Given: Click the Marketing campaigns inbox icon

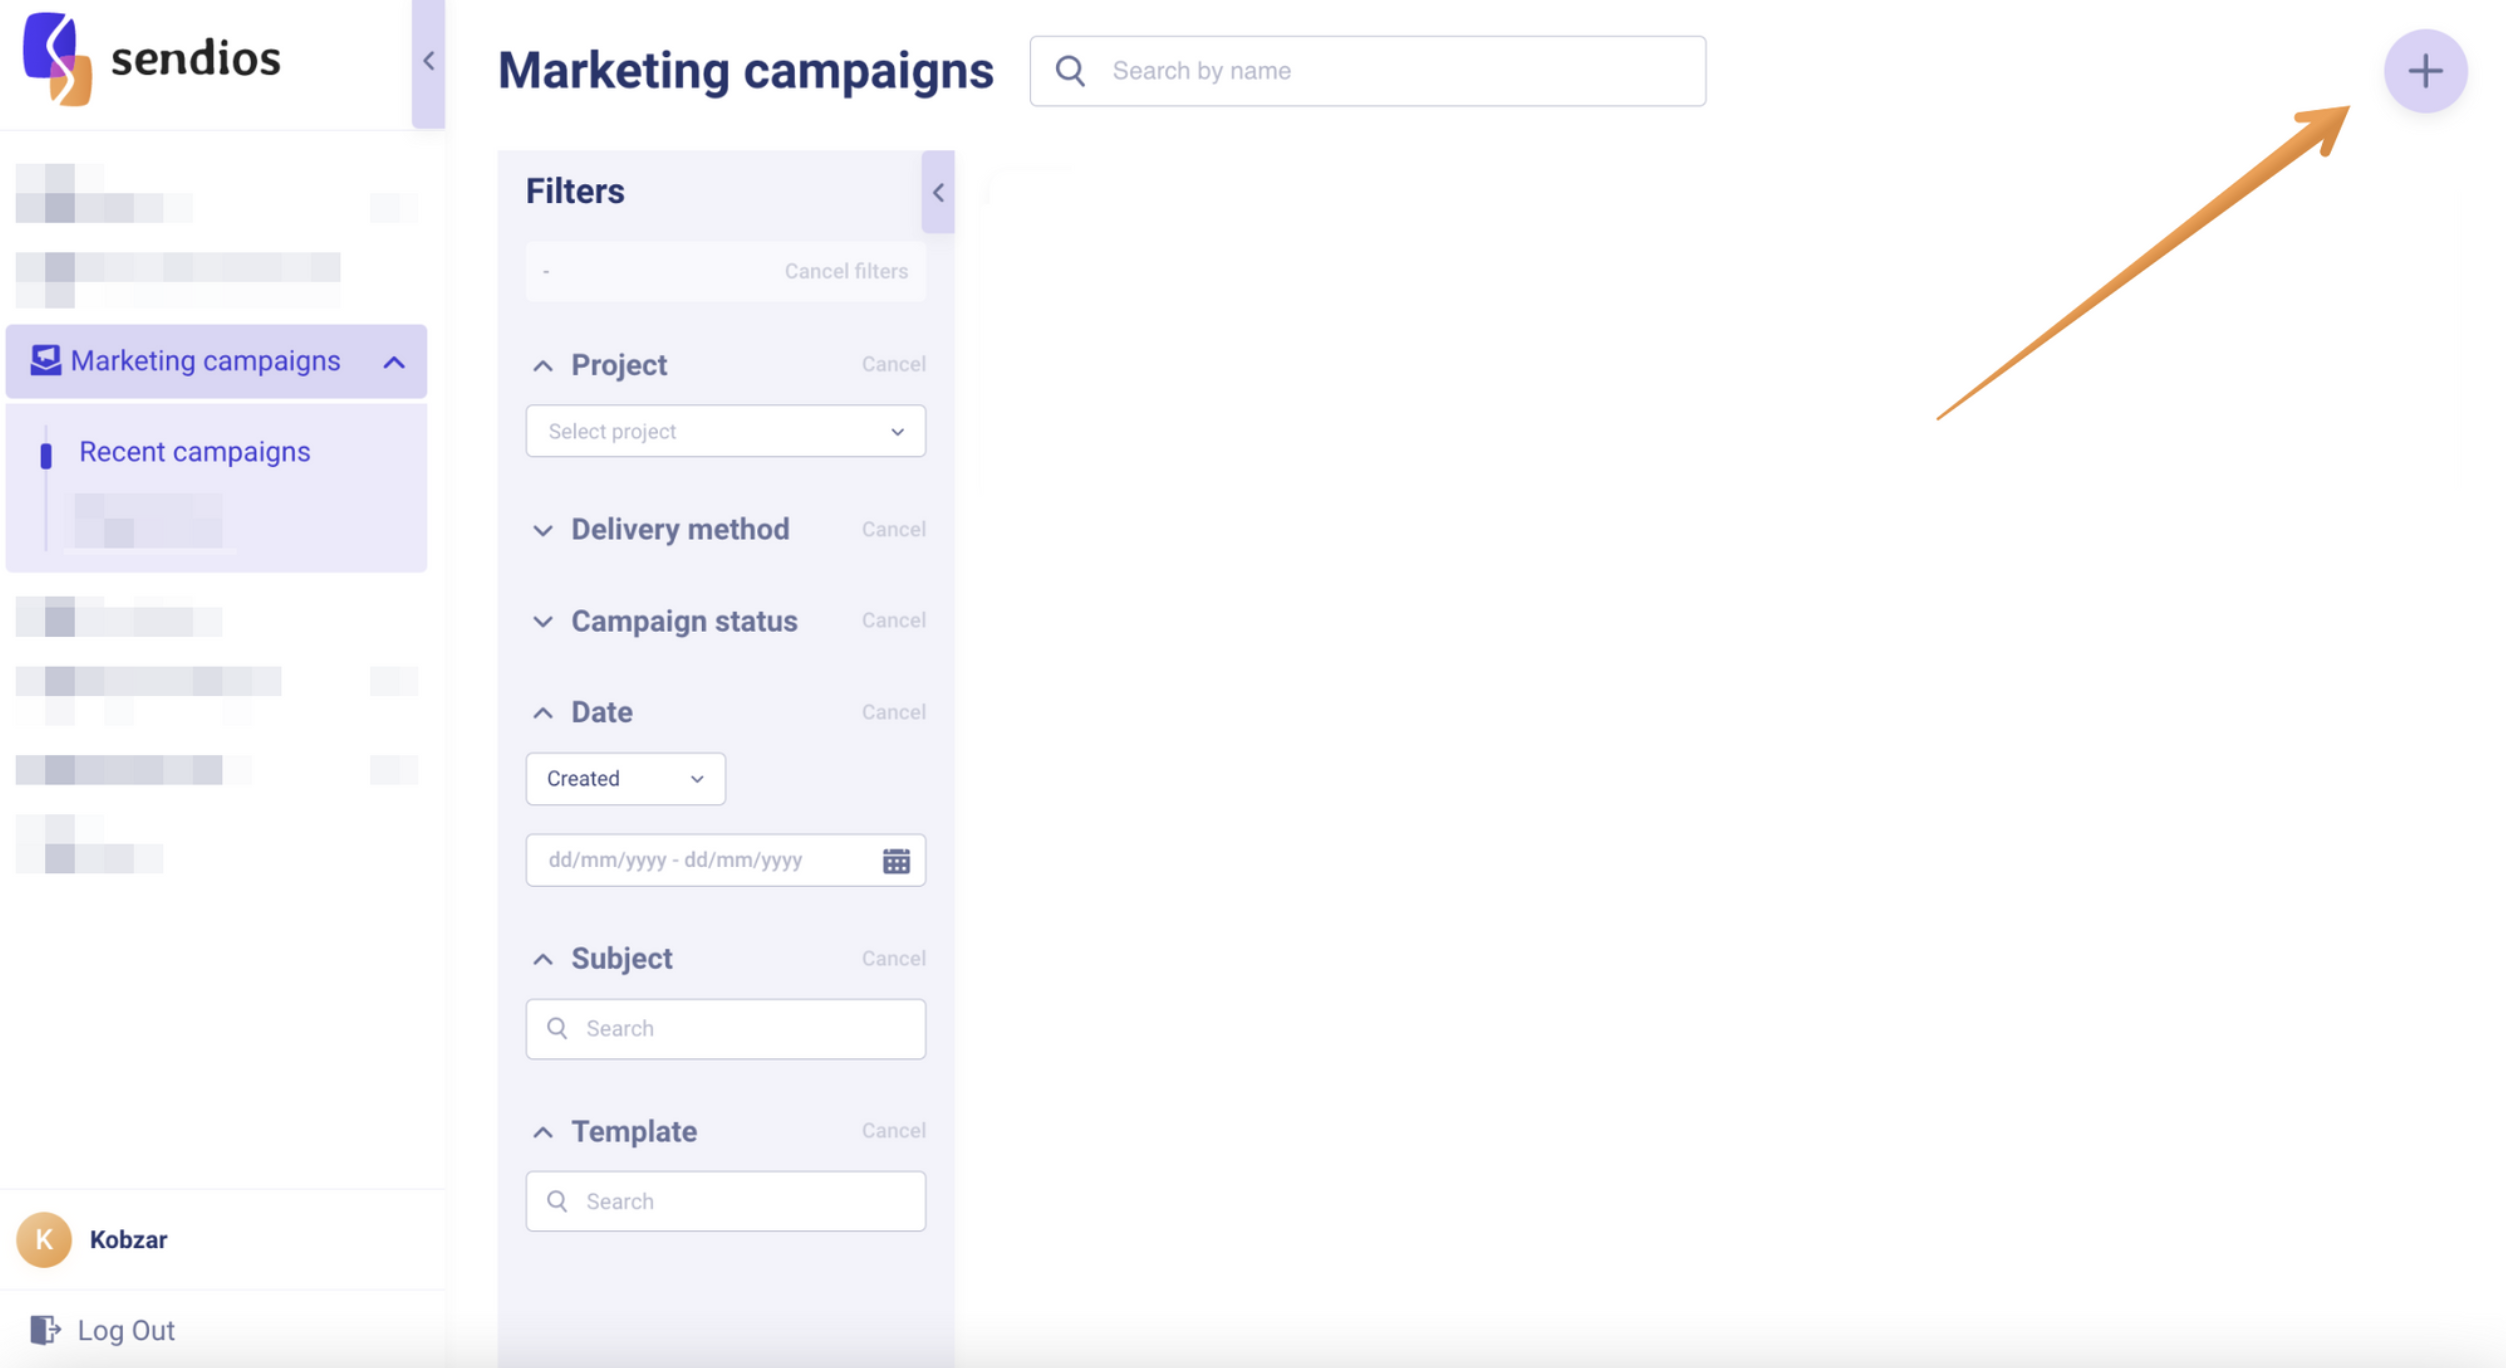Looking at the screenshot, I should (45, 360).
